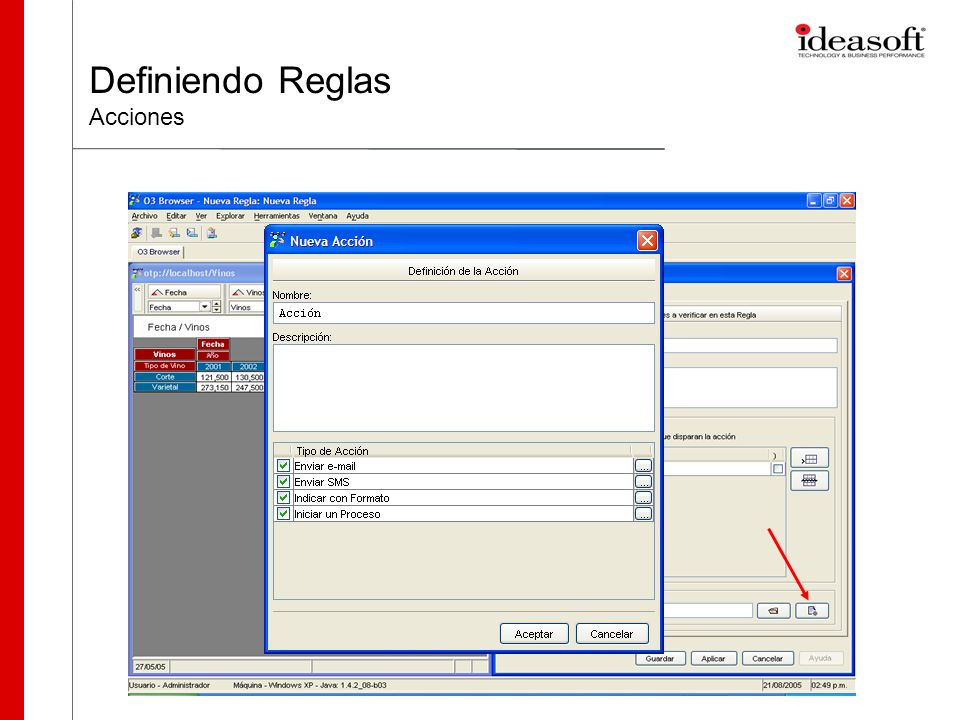Click the otp://localhost/Vinos window icon
960x720 pixels.
137,273
